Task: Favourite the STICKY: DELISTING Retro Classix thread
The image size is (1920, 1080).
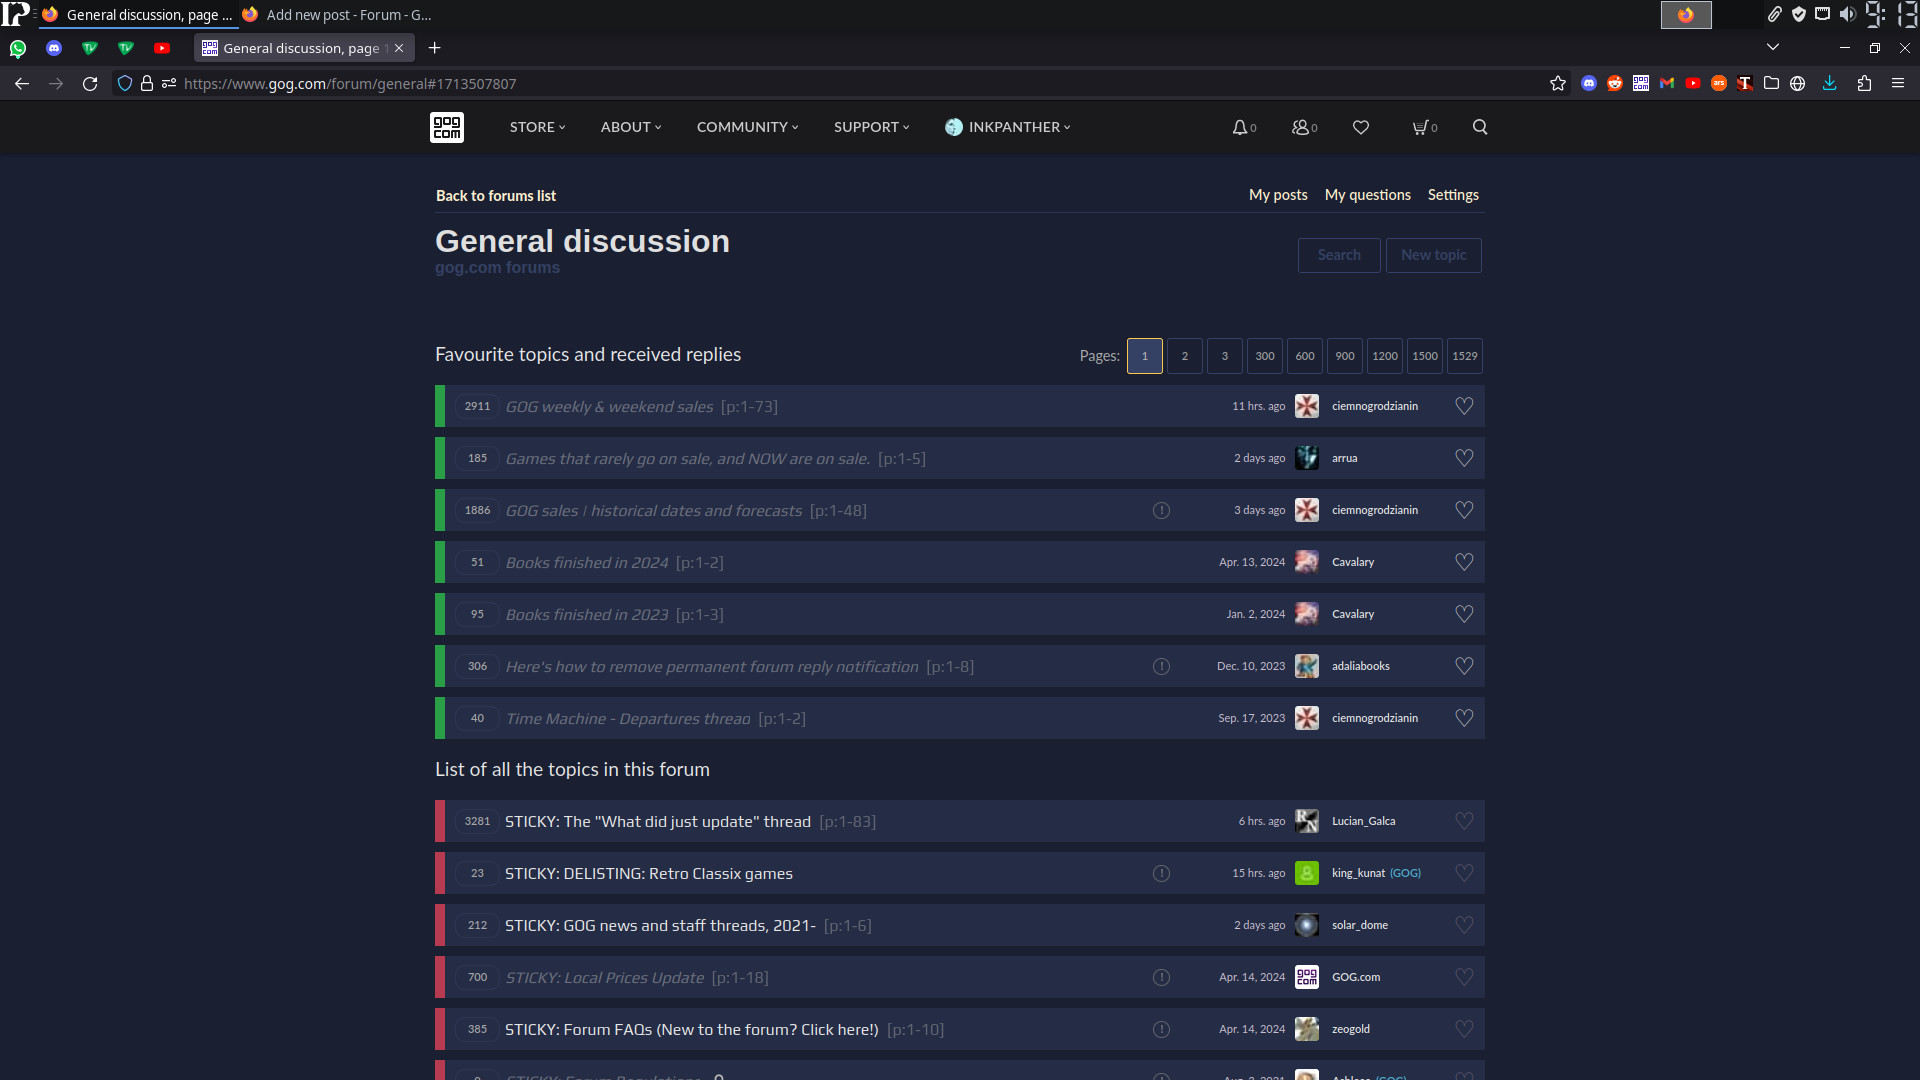Action: (1464, 873)
